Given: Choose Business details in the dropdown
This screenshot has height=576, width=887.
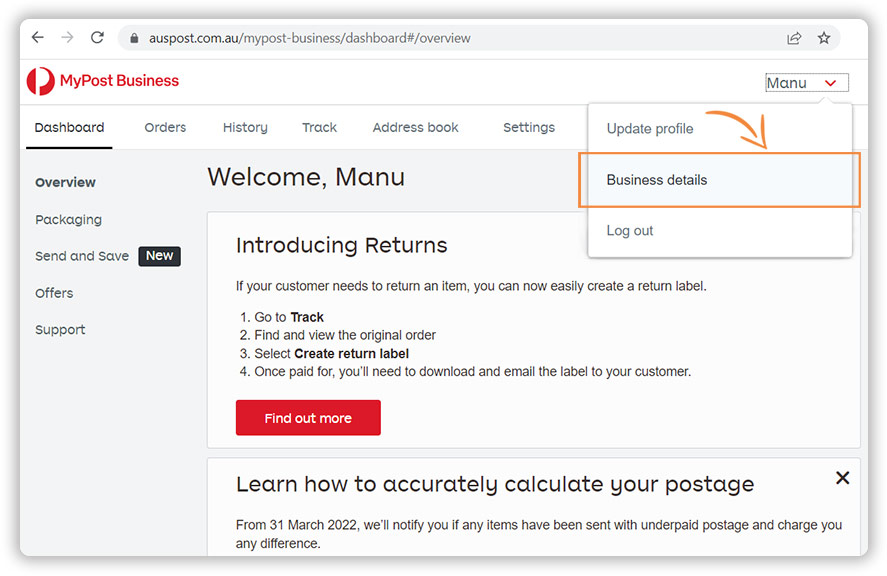Looking at the screenshot, I should tap(719, 180).
